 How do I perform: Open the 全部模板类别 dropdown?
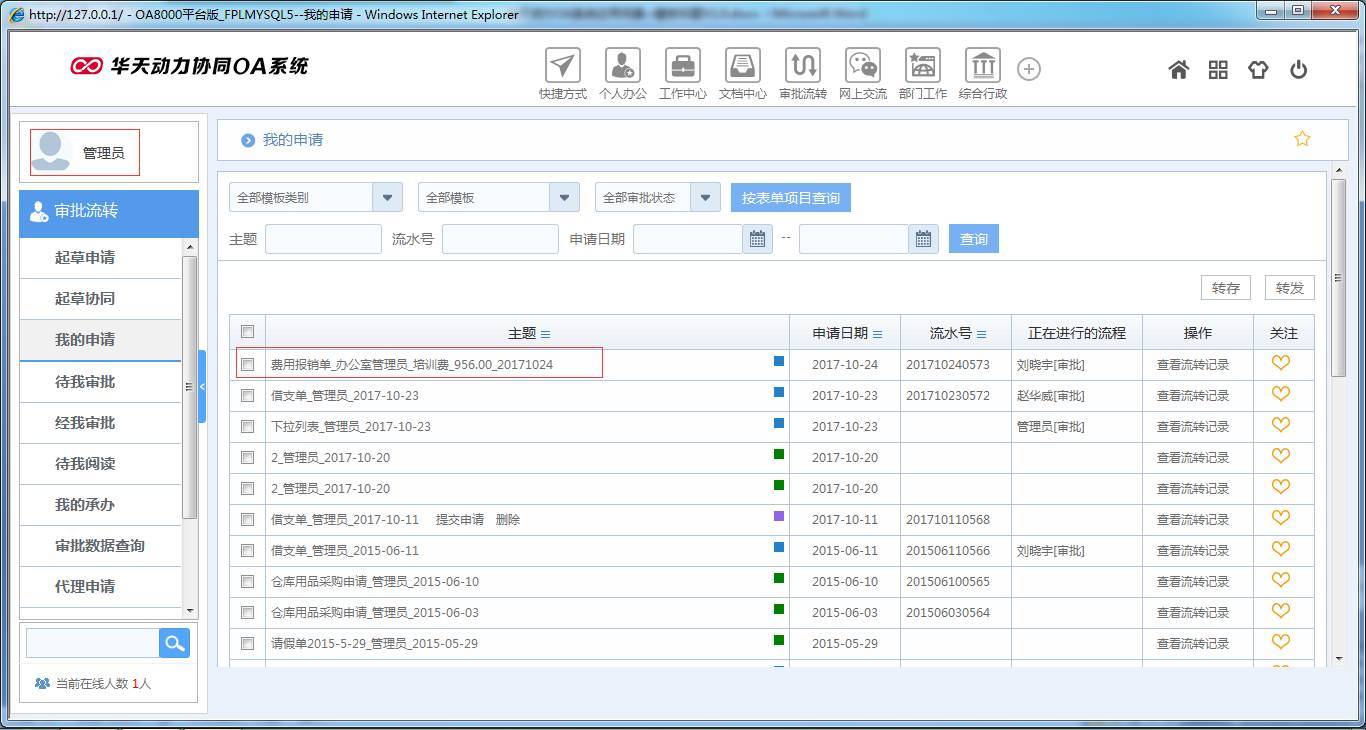387,197
